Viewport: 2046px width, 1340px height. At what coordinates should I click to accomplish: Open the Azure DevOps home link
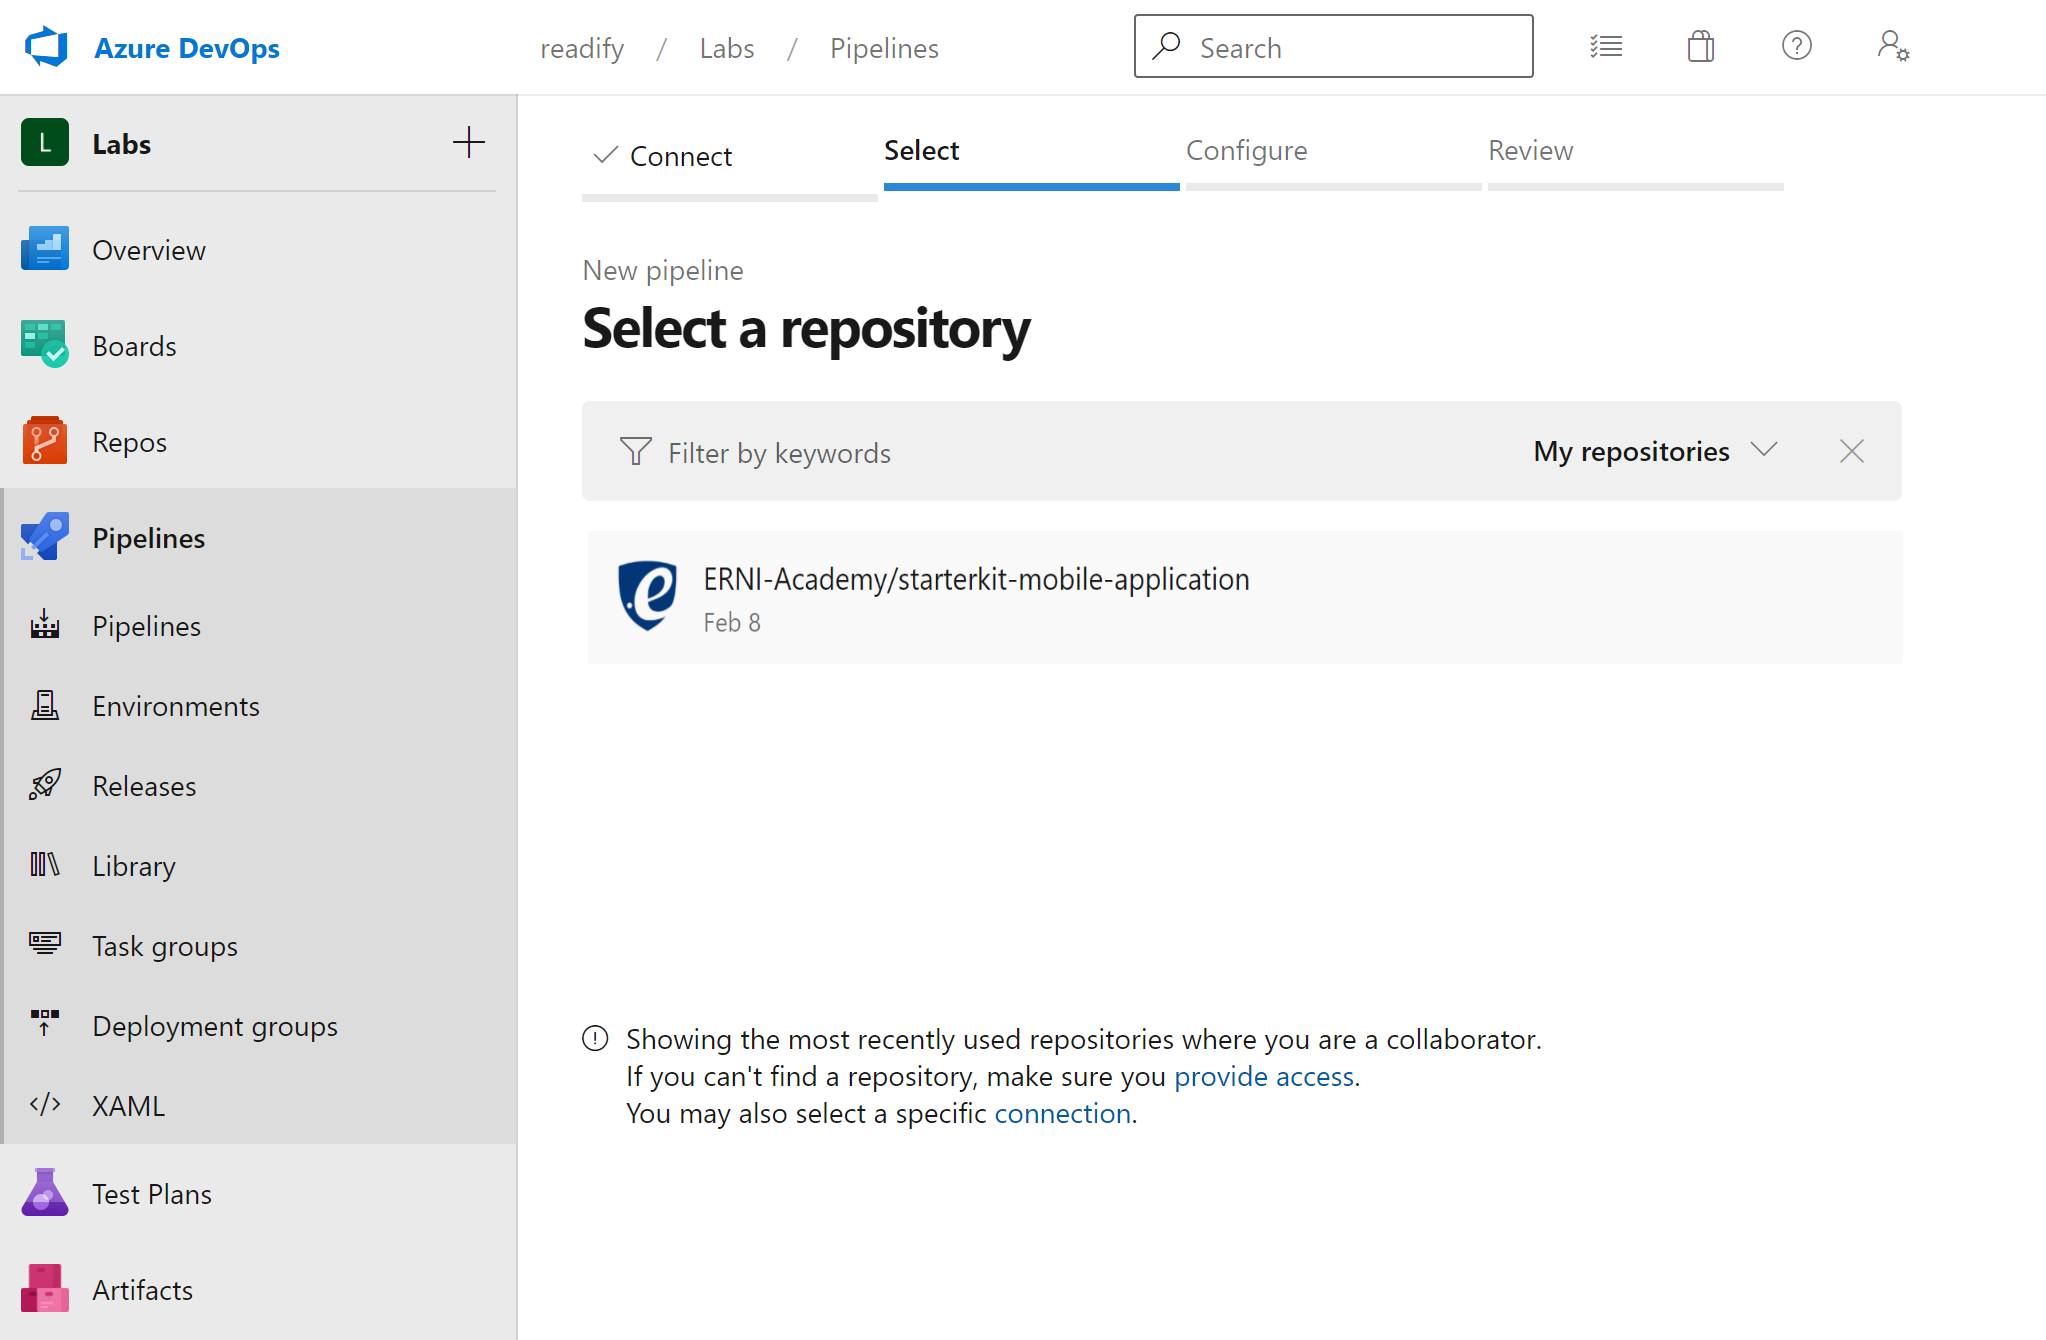point(186,48)
